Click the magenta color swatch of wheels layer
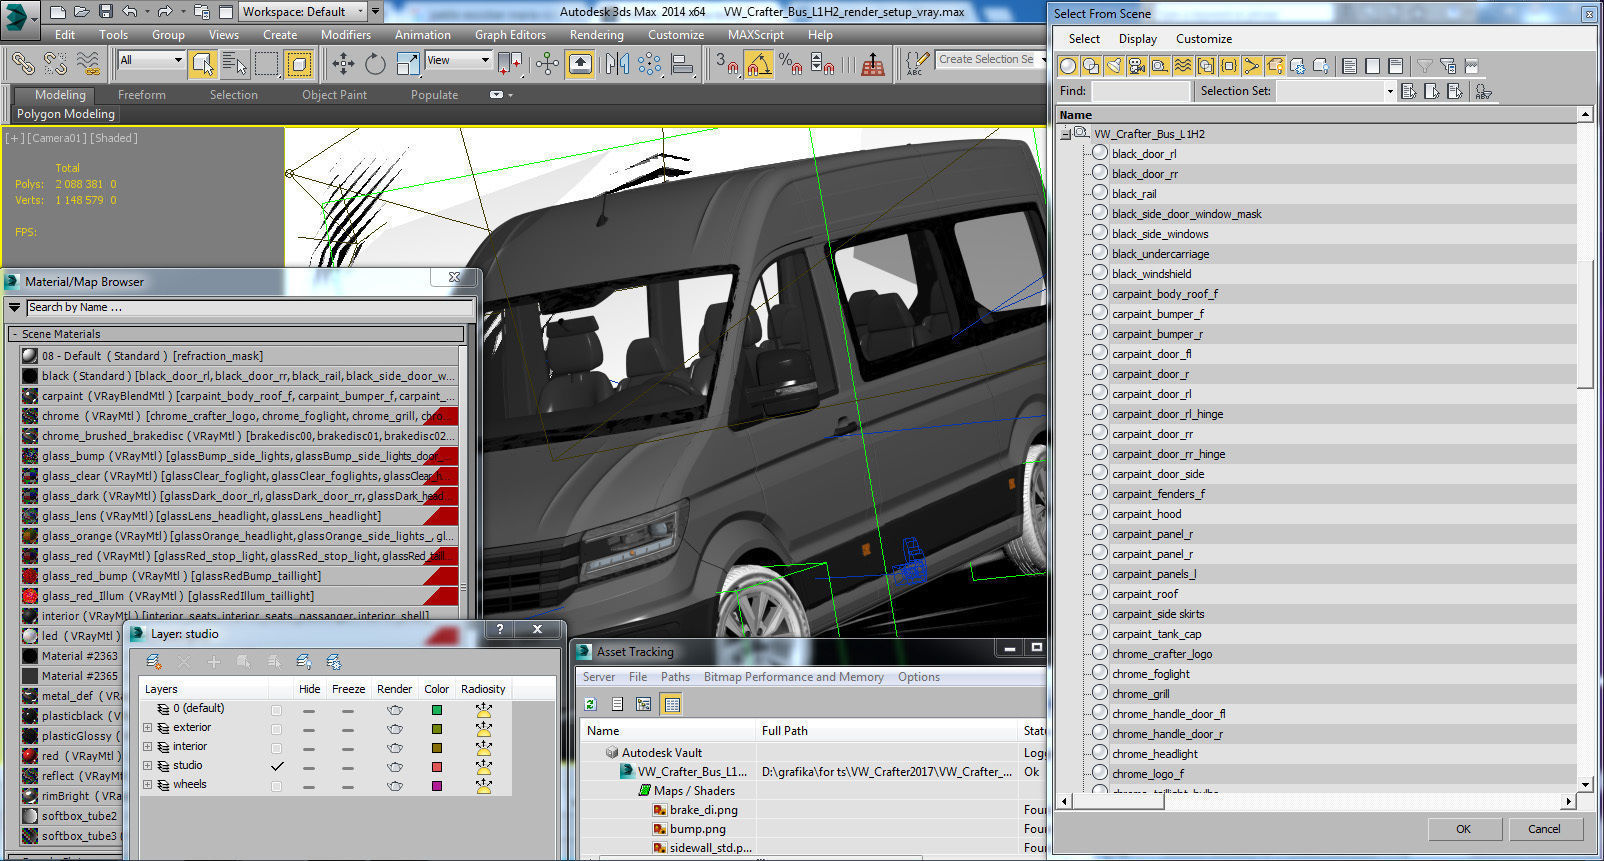Viewport: 1604px width, 861px height. pos(437,786)
